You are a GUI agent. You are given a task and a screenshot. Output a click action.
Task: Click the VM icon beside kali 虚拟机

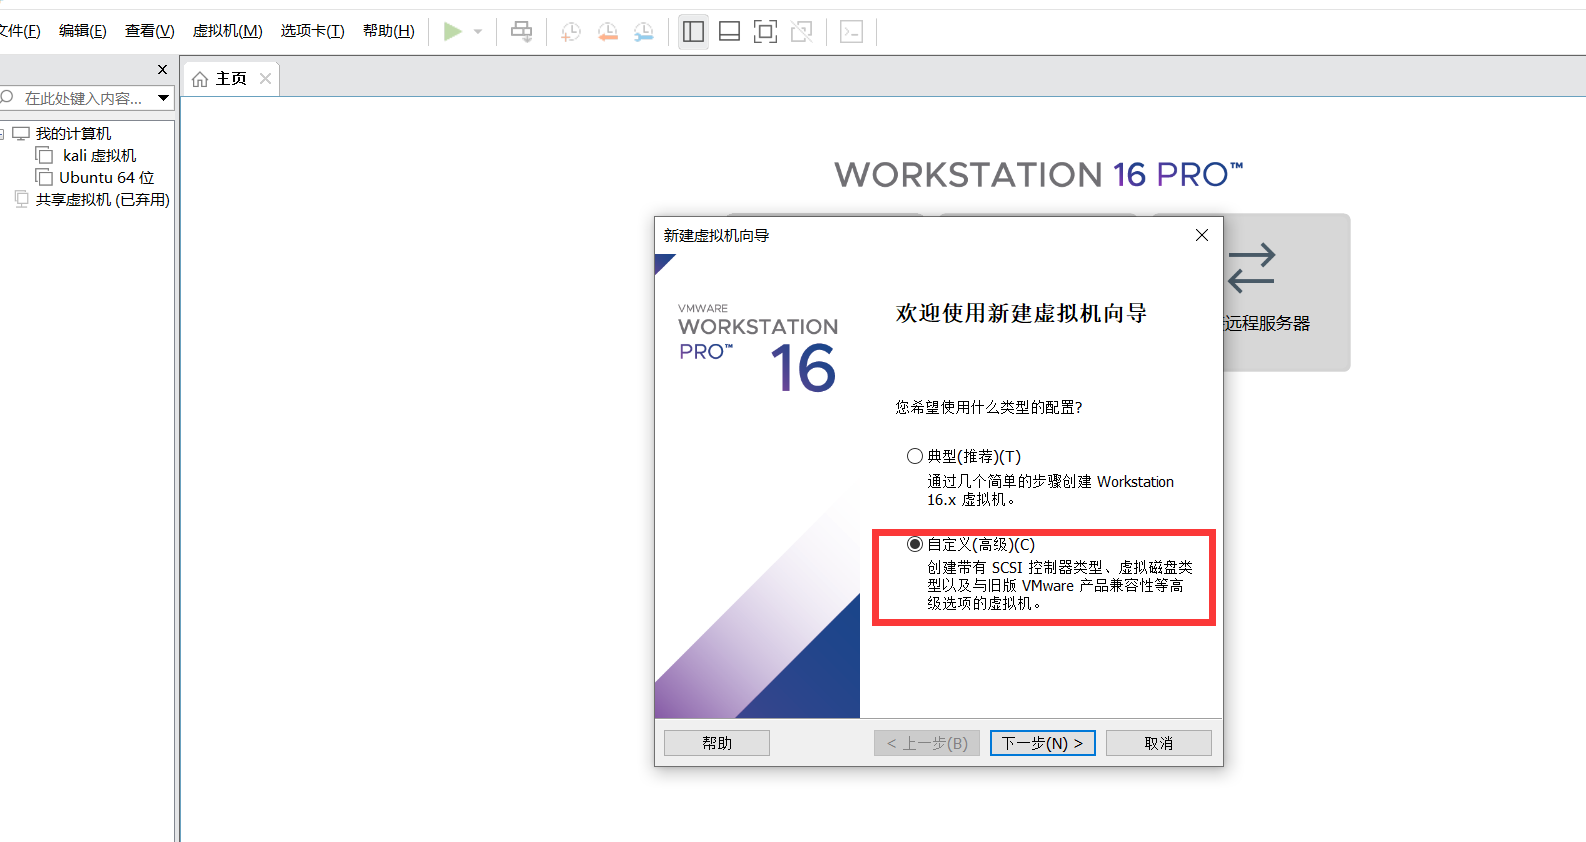[x=44, y=155]
